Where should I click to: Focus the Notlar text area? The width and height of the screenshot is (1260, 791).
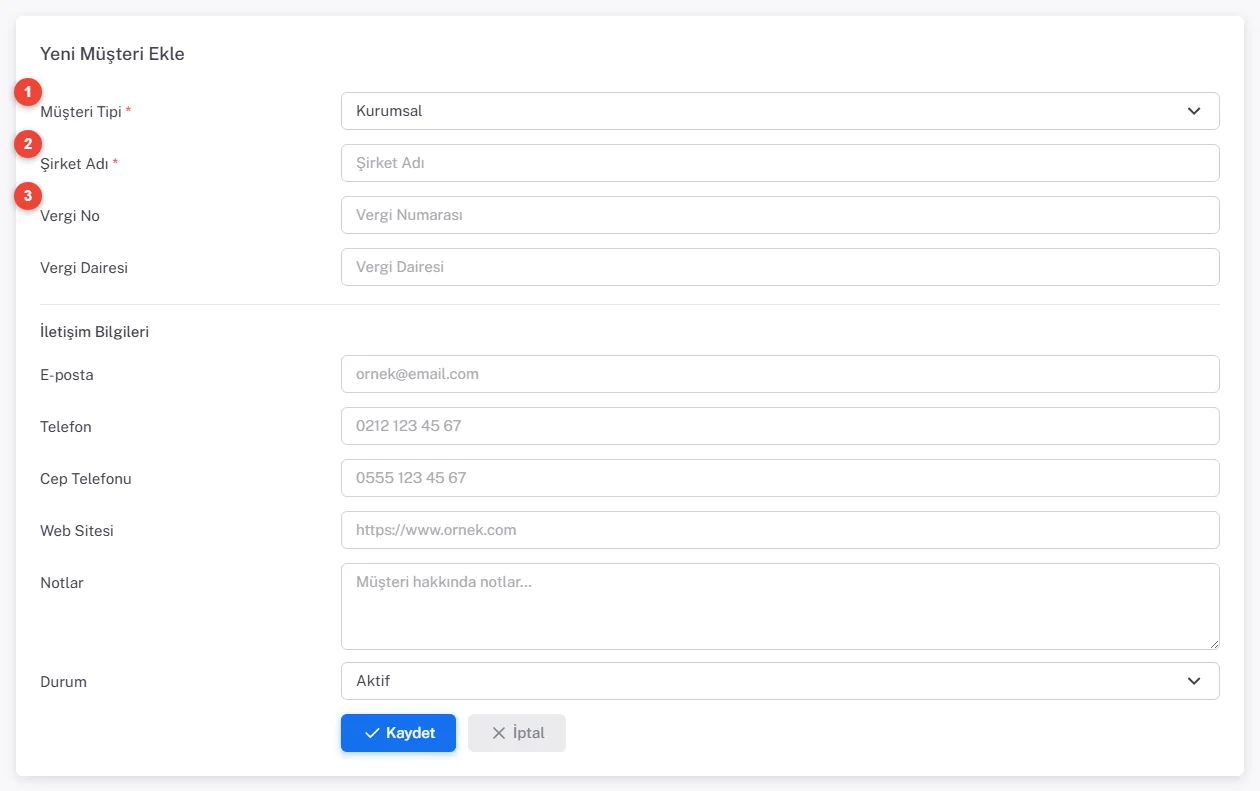[x=780, y=606]
